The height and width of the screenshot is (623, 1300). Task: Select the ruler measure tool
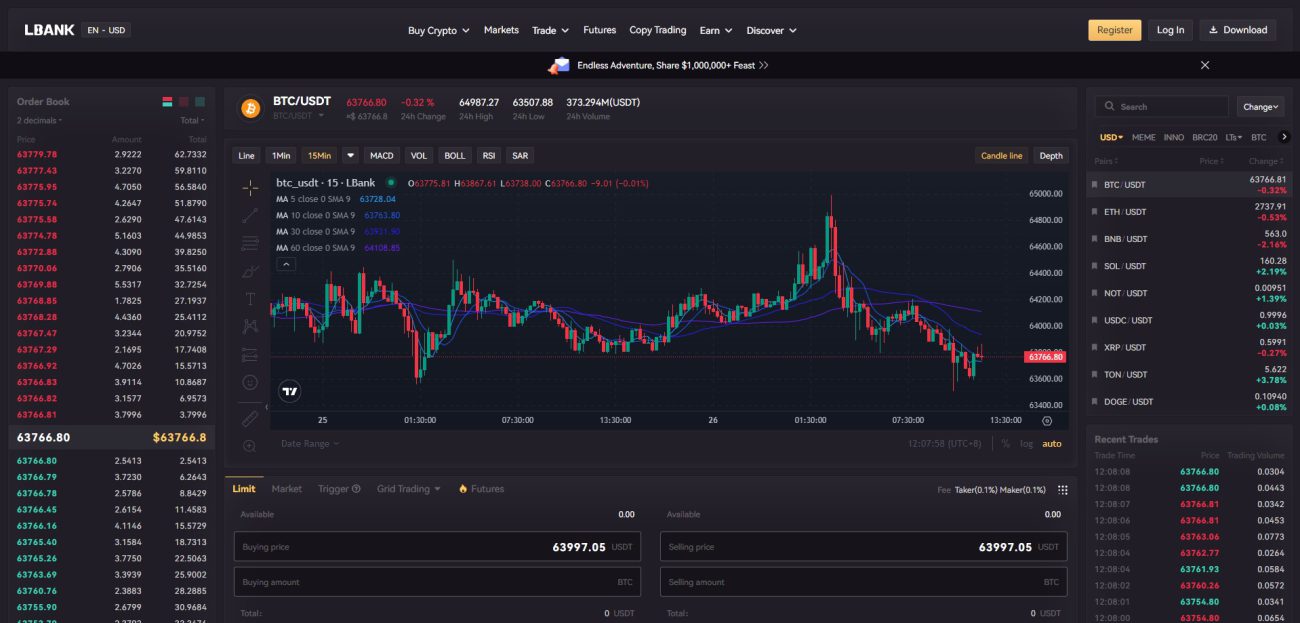pos(250,418)
